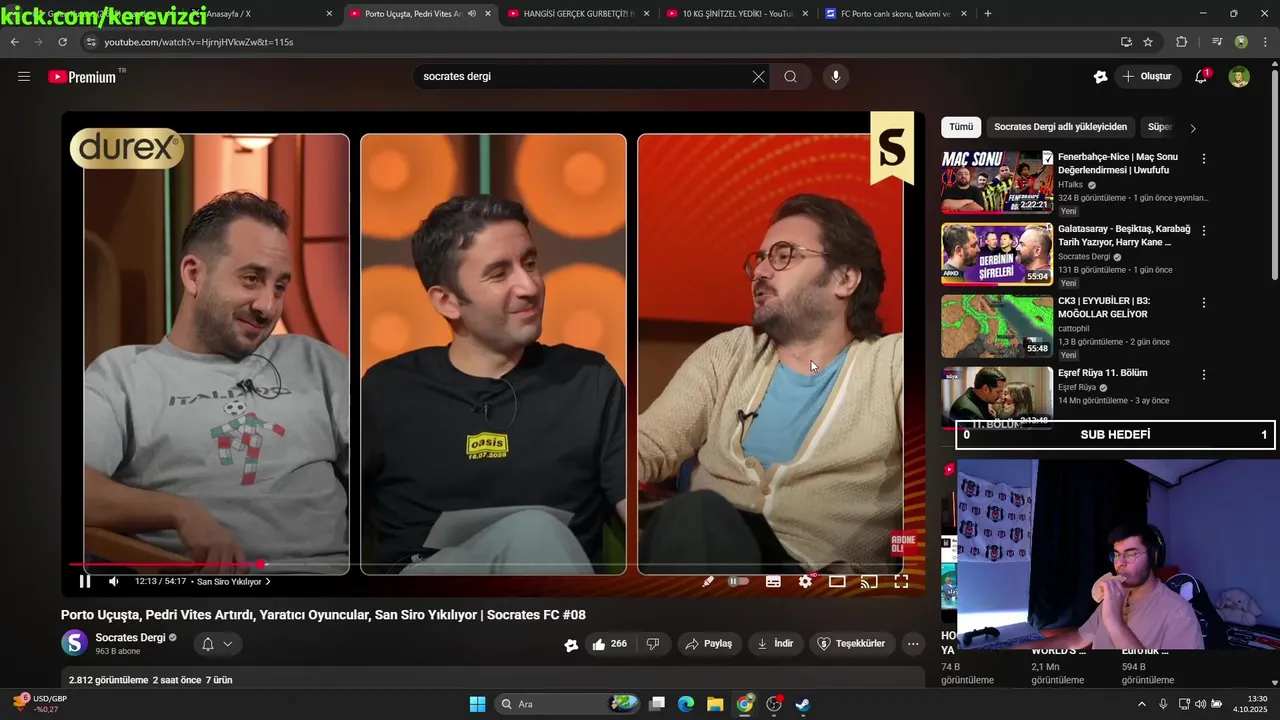The width and height of the screenshot is (1280, 720).
Task: Dislike the video
Action: click(x=653, y=644)
